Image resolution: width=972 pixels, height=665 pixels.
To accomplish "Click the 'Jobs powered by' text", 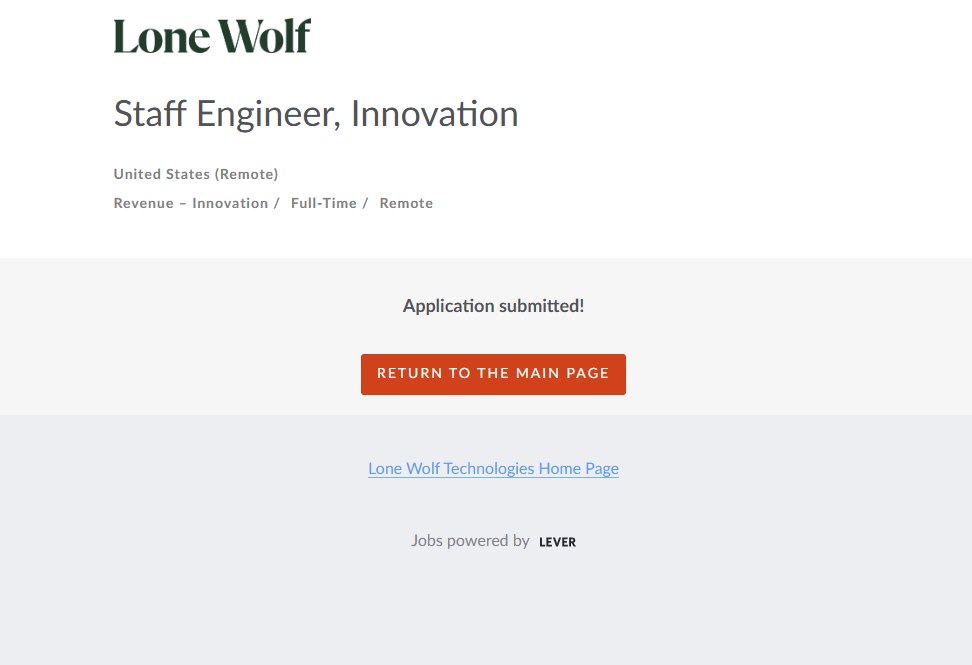I will (x=470, y=541).
